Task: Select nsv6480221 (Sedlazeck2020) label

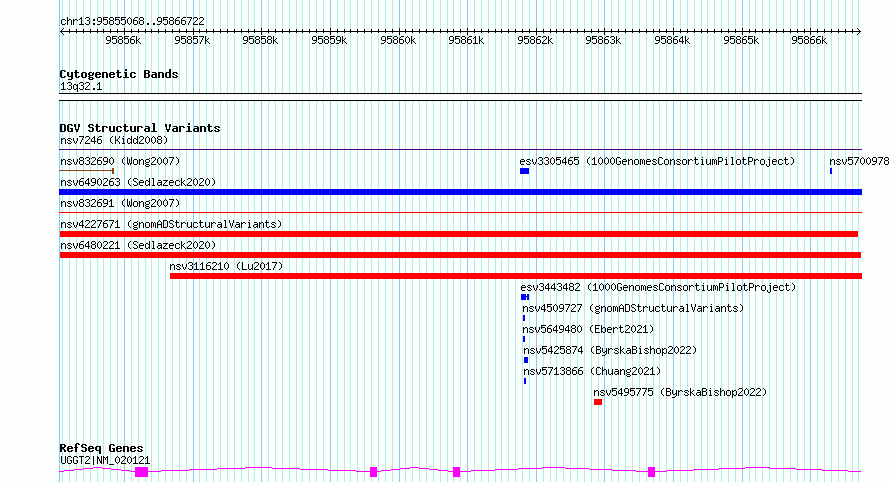Action: (x=138, y=245)
